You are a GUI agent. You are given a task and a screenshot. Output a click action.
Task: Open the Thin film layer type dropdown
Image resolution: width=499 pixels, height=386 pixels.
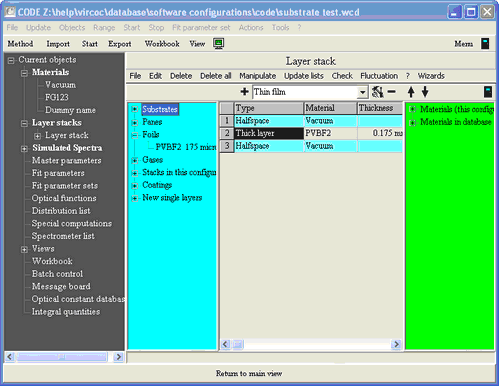coord(362,92)
